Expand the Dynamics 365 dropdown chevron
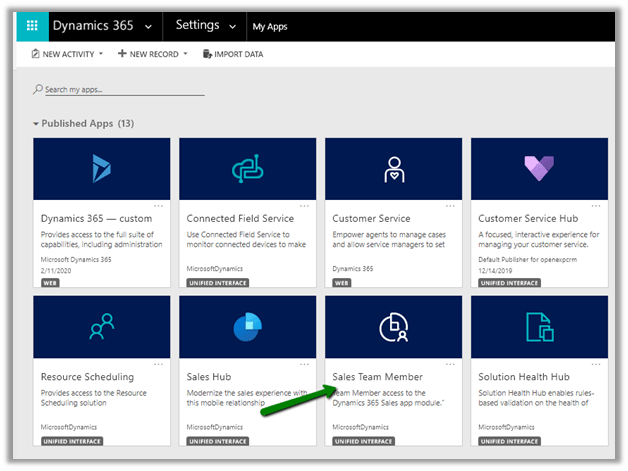628x471 pixels. (x=149, y=26)
